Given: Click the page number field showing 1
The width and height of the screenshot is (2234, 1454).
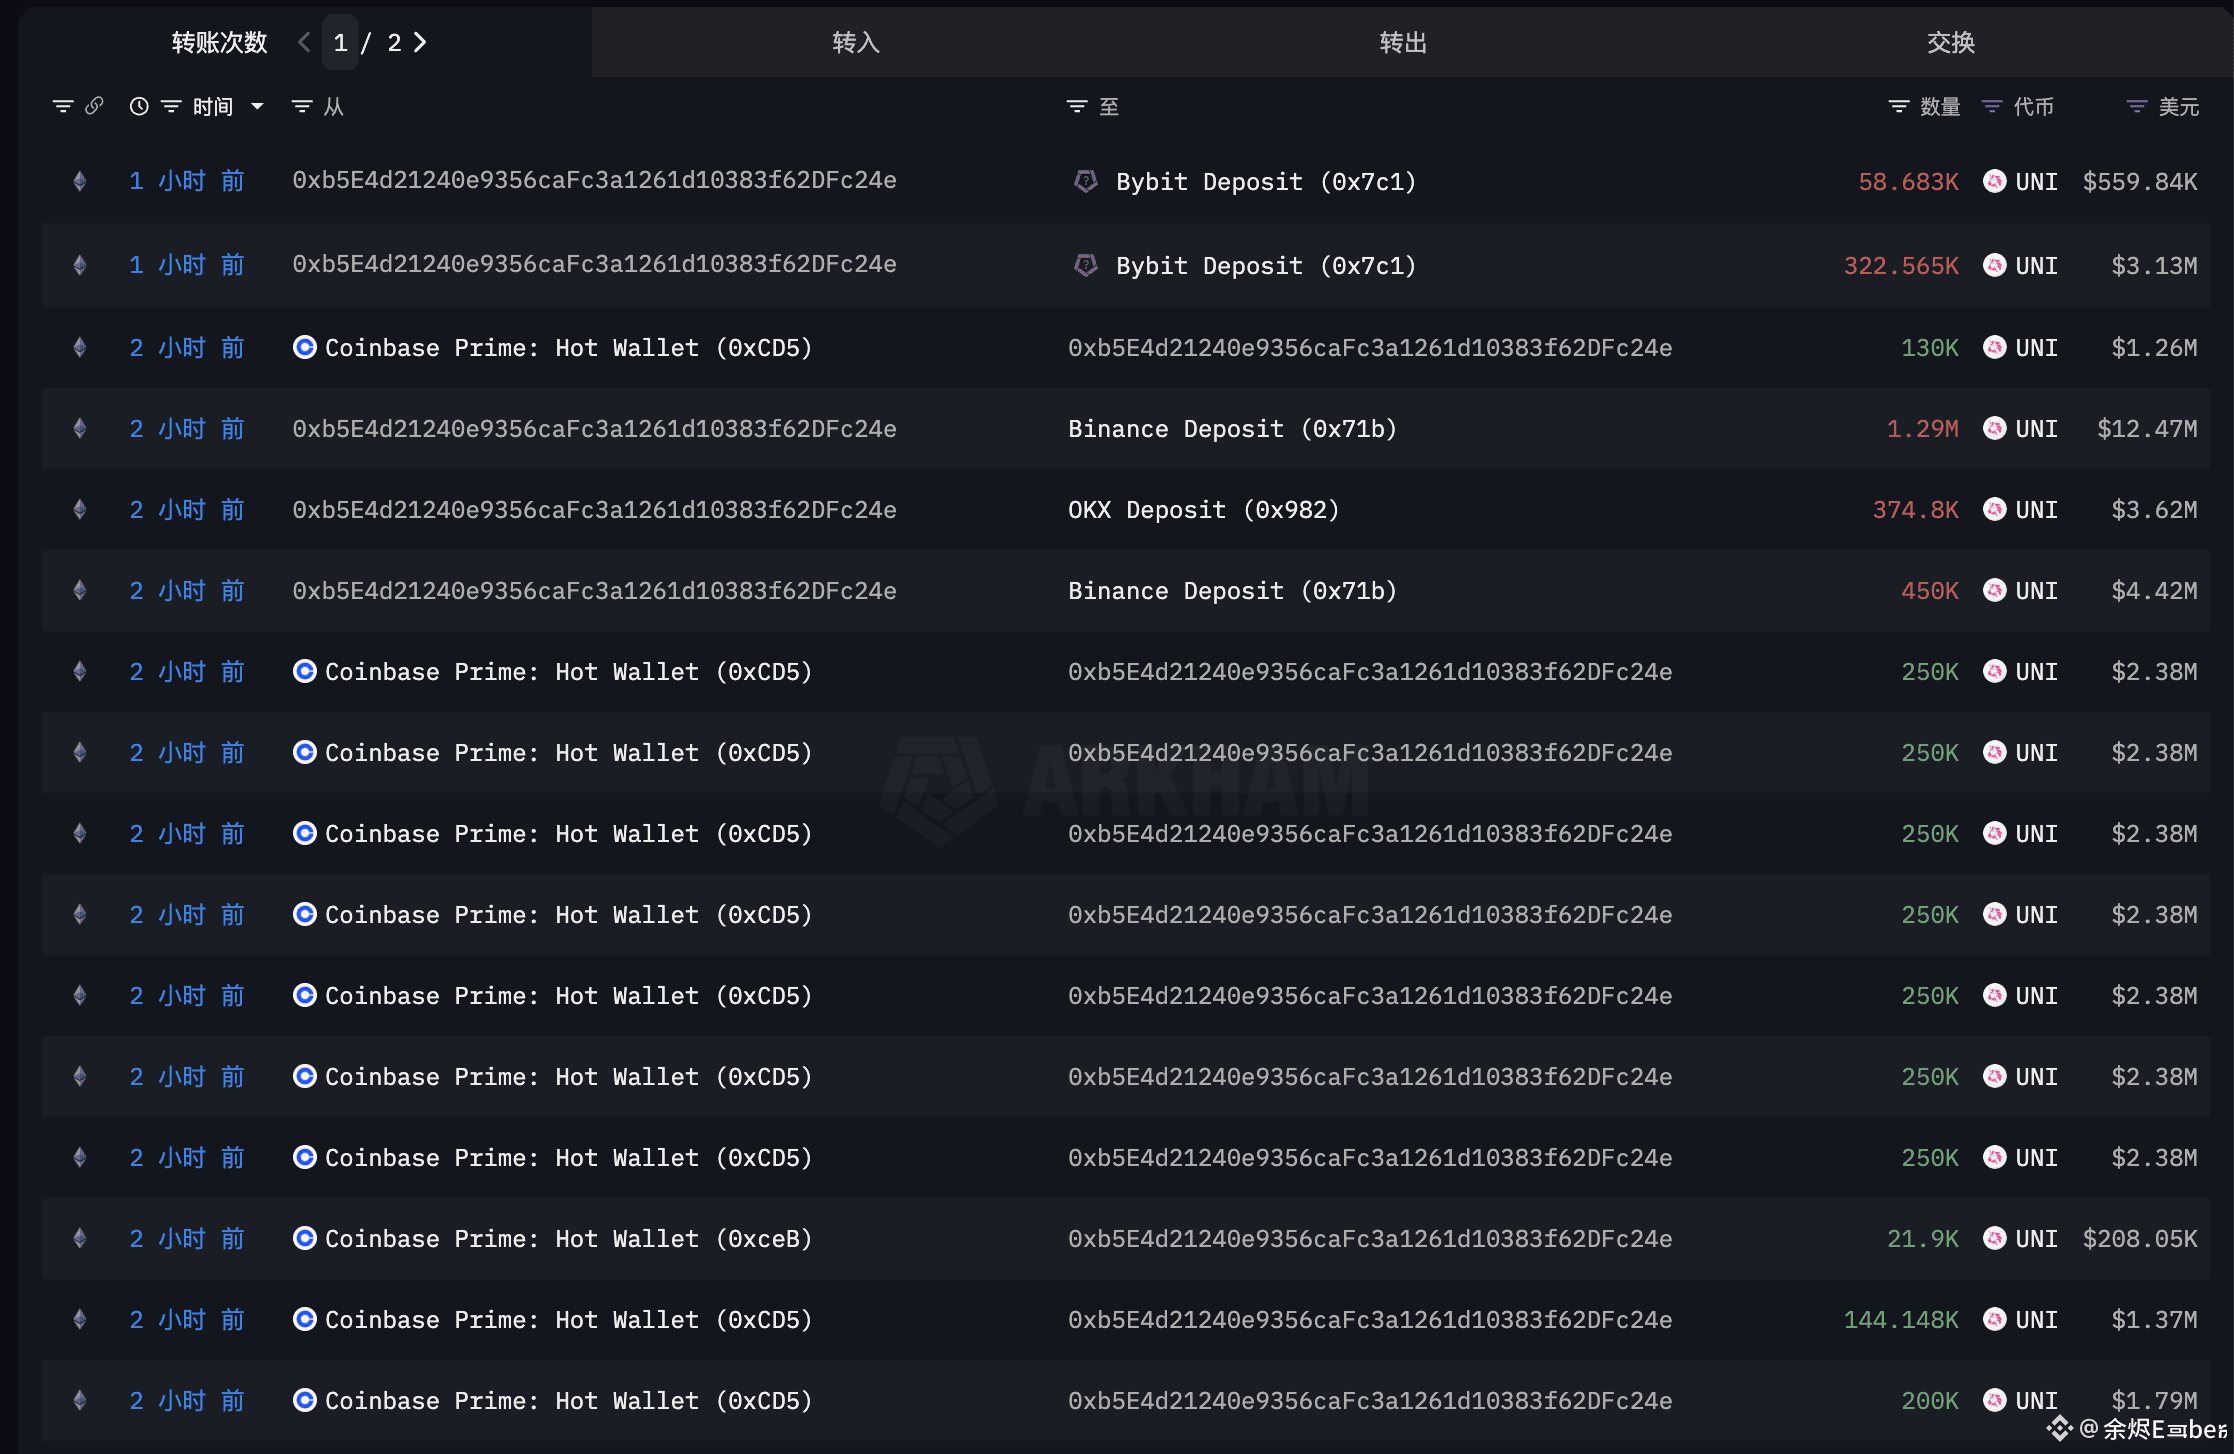Looking at the screenshot, I should coord(340,43).
